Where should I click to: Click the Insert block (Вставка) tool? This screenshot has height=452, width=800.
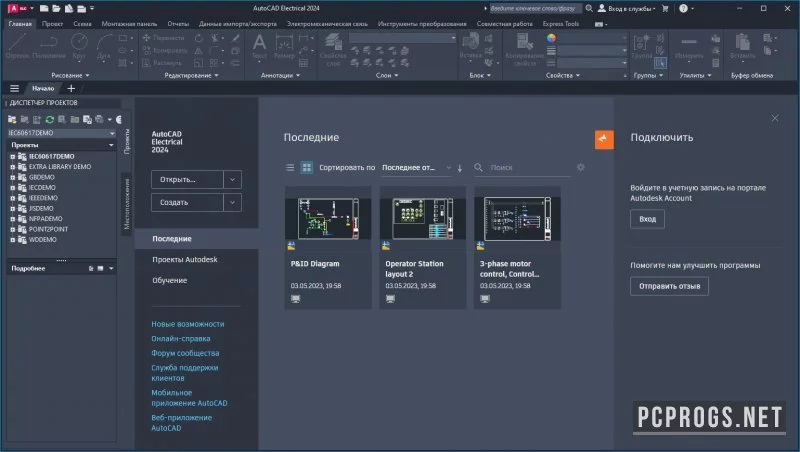pyautogui.click(x=470, y=47)
